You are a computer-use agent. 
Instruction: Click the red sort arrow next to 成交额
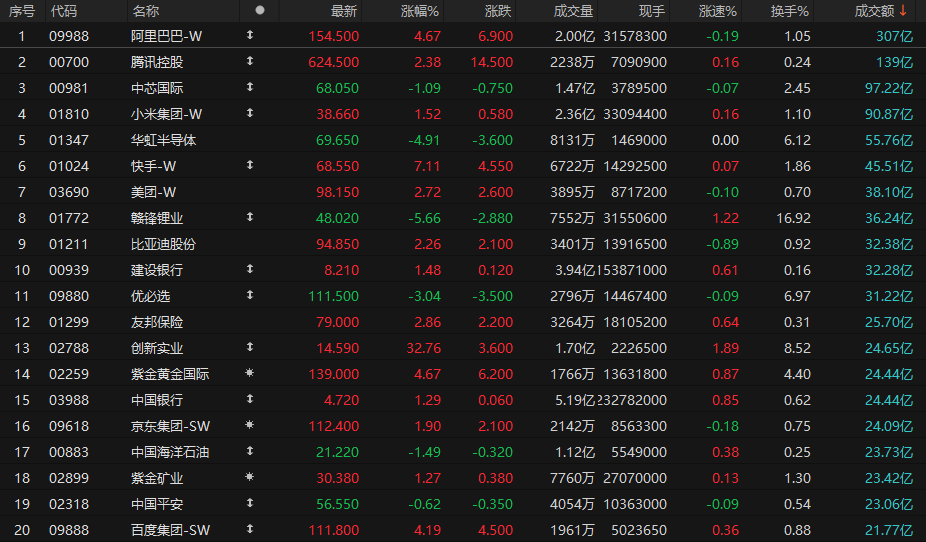click(x=904, y=11)
